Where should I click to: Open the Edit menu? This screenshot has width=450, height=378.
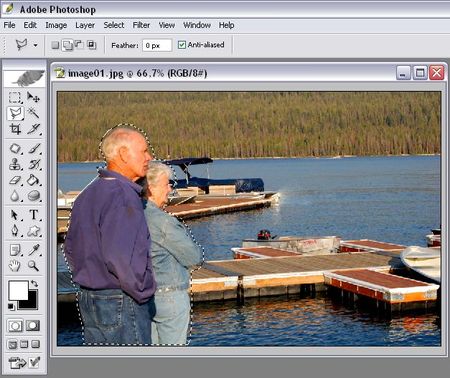point(30,25)
